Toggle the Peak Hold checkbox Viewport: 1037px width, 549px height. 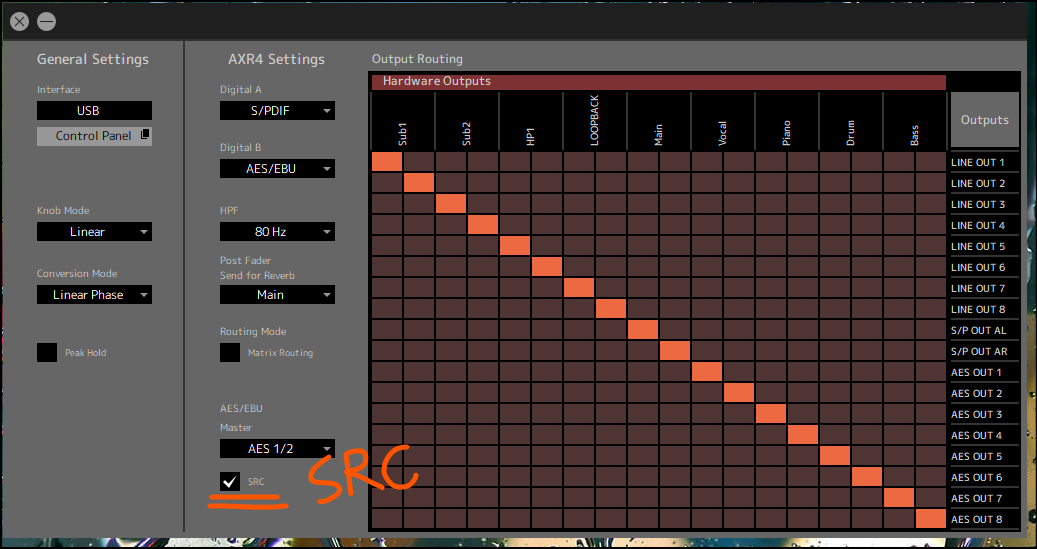[x=47, y=353]
